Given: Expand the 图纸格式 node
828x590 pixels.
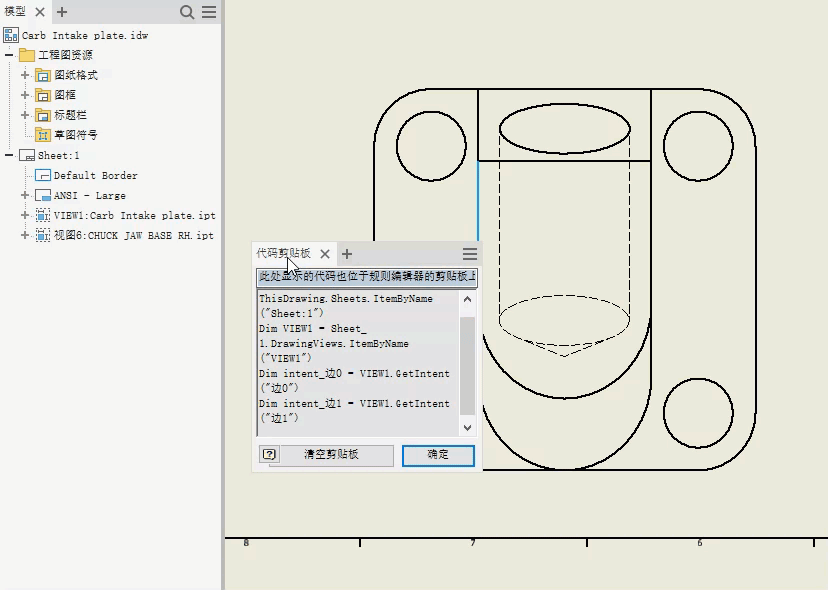Looking at the screenshot, I should [x=25, y=75].
